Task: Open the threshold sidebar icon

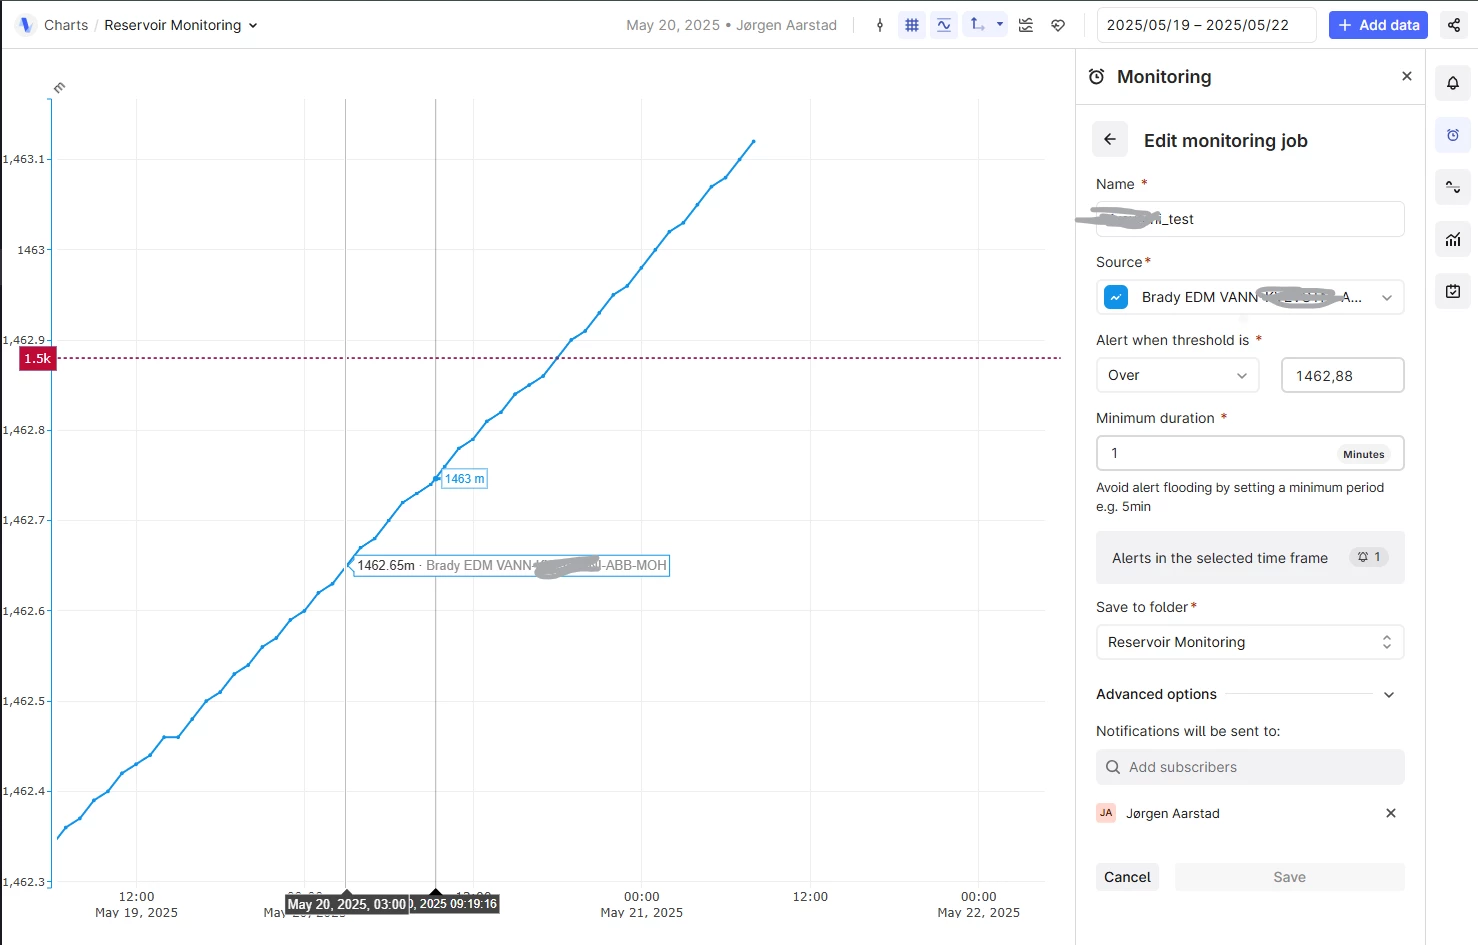Action: tap(1453, 187)
